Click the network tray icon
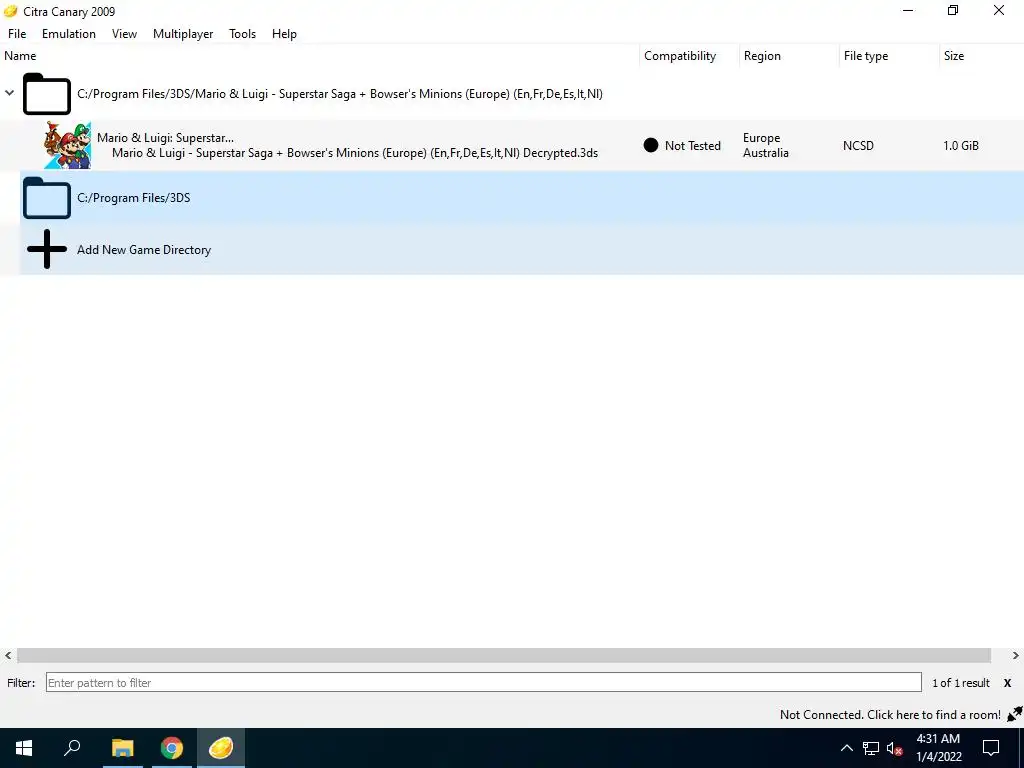The image size is (1024, 768). coord(871,748)
